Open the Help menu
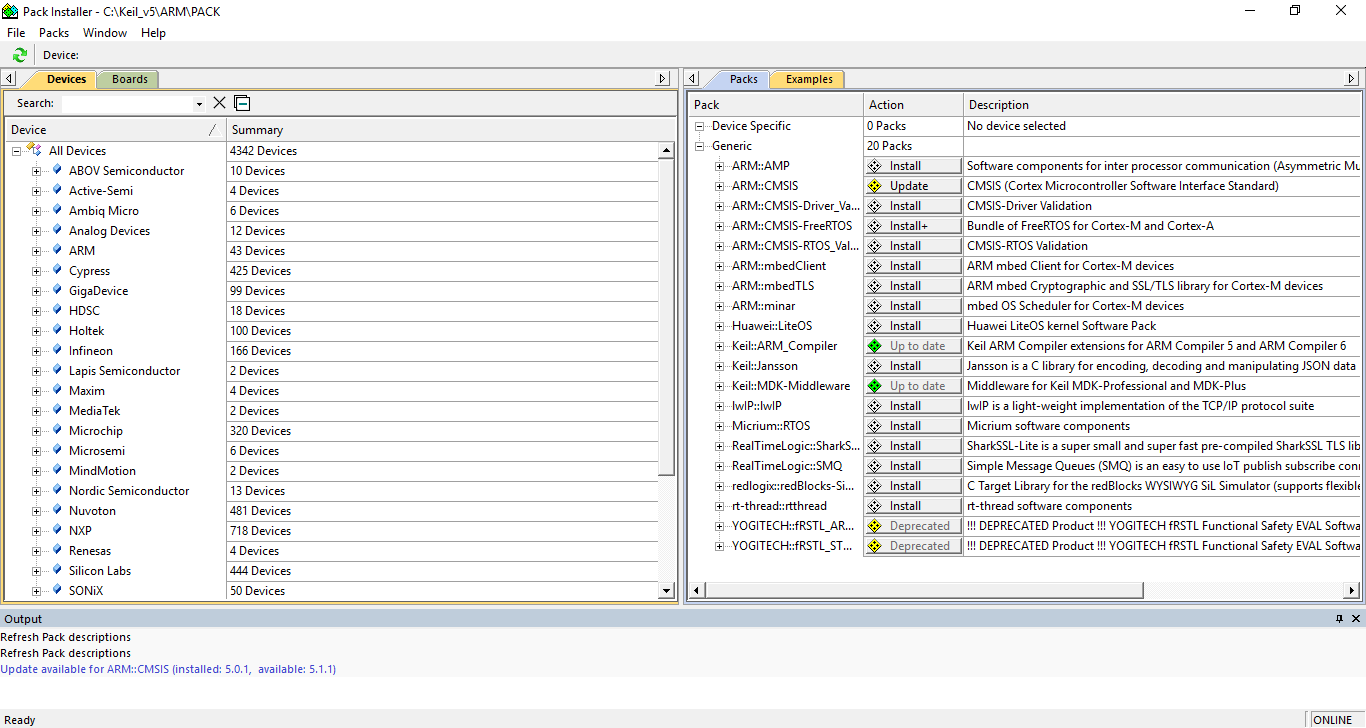 [x=153, y=33]
